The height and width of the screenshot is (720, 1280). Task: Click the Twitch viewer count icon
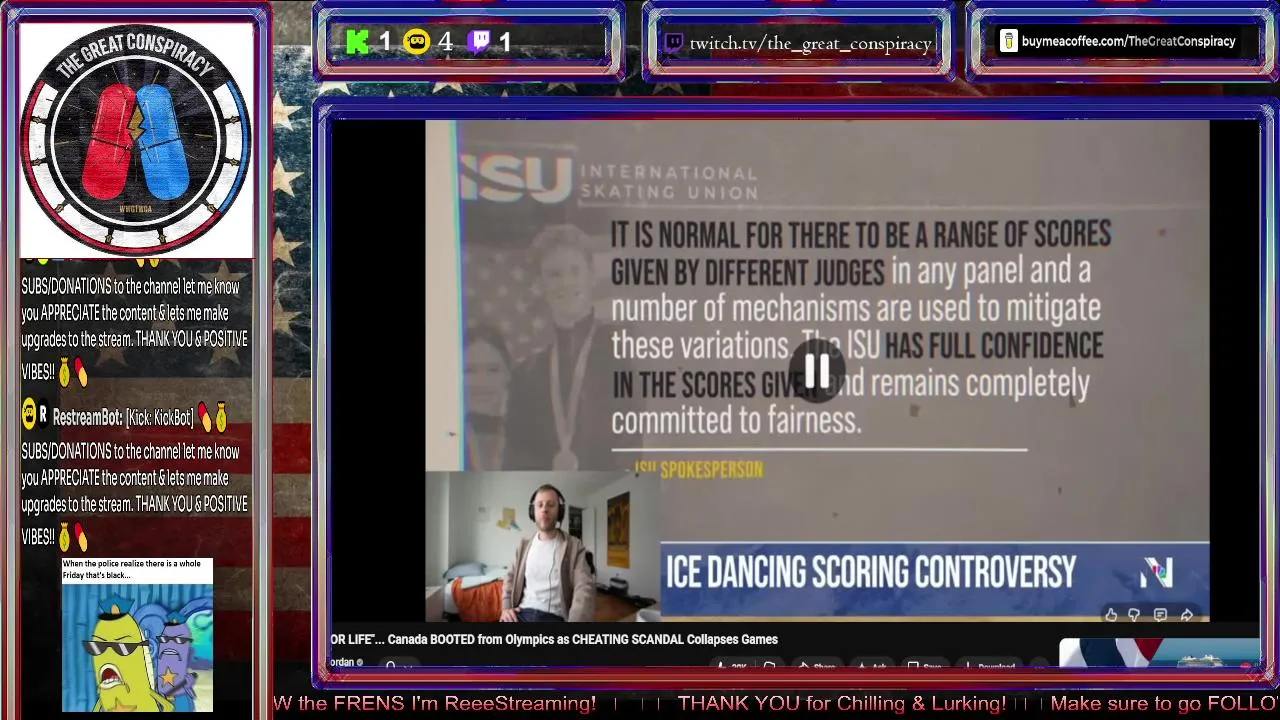coord(479,42)
